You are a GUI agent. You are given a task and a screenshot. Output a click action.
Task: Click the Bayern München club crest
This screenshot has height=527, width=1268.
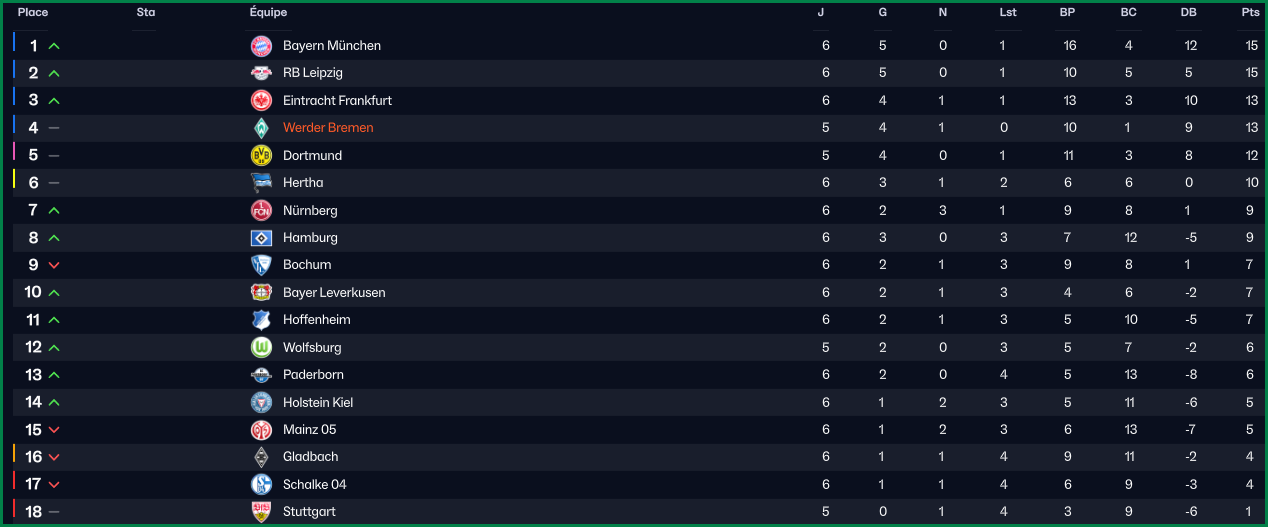[261, 46]
